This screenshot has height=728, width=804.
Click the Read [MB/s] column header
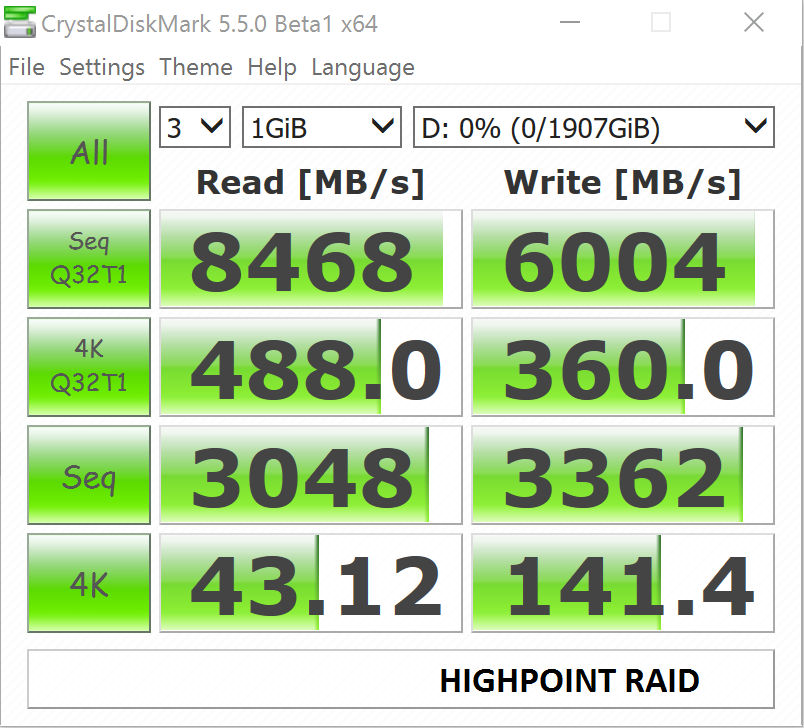pyautogui.click(x=311, y=183)
